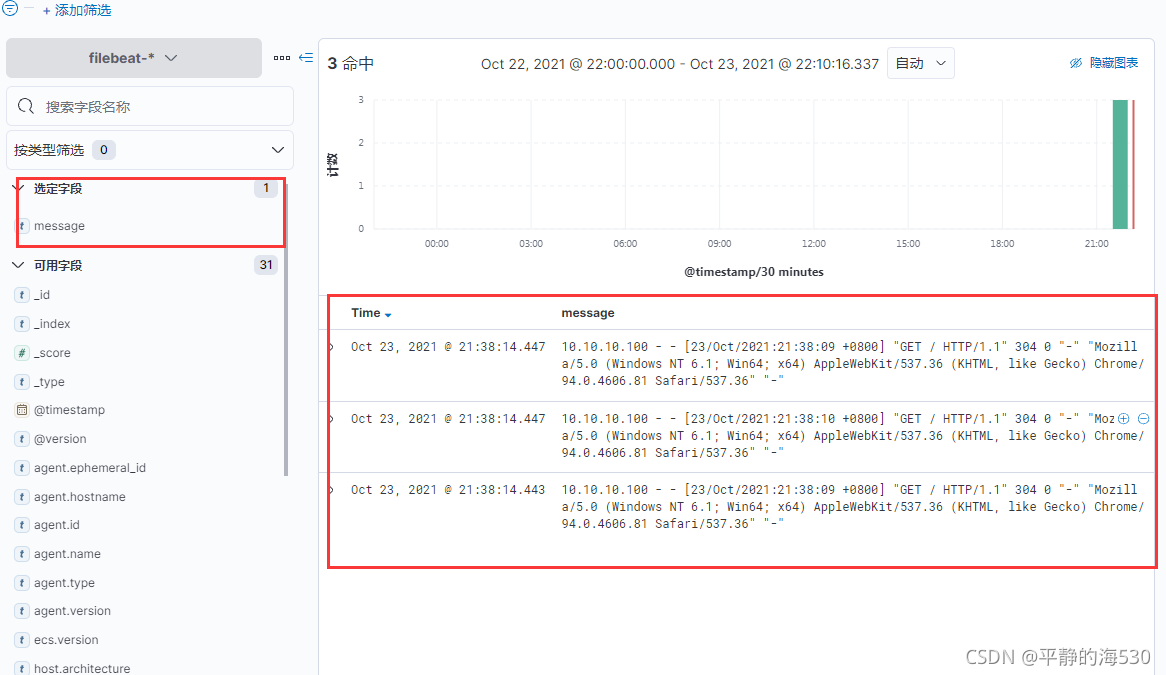
Task: Select the _id field
Action: [42, 295]
